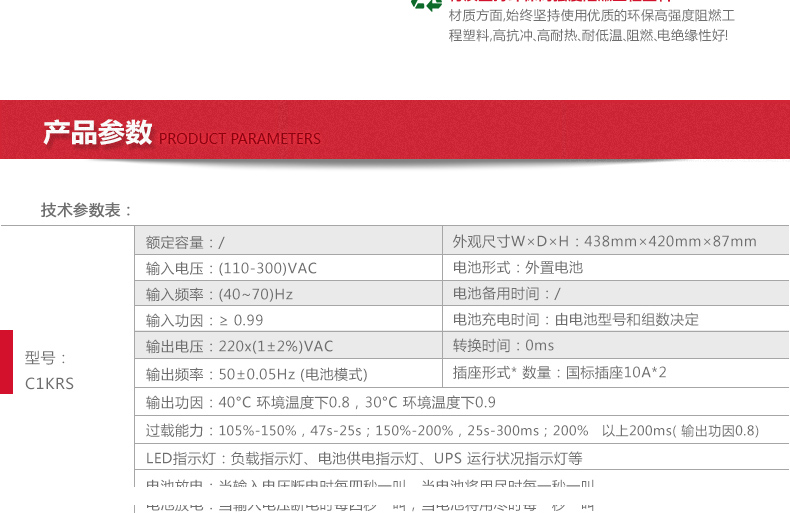Image resolution: width=790 pixels, height=513 pixels.
Task: Click the 电池备用时间 cell
Action: click(x=616, y=294)
